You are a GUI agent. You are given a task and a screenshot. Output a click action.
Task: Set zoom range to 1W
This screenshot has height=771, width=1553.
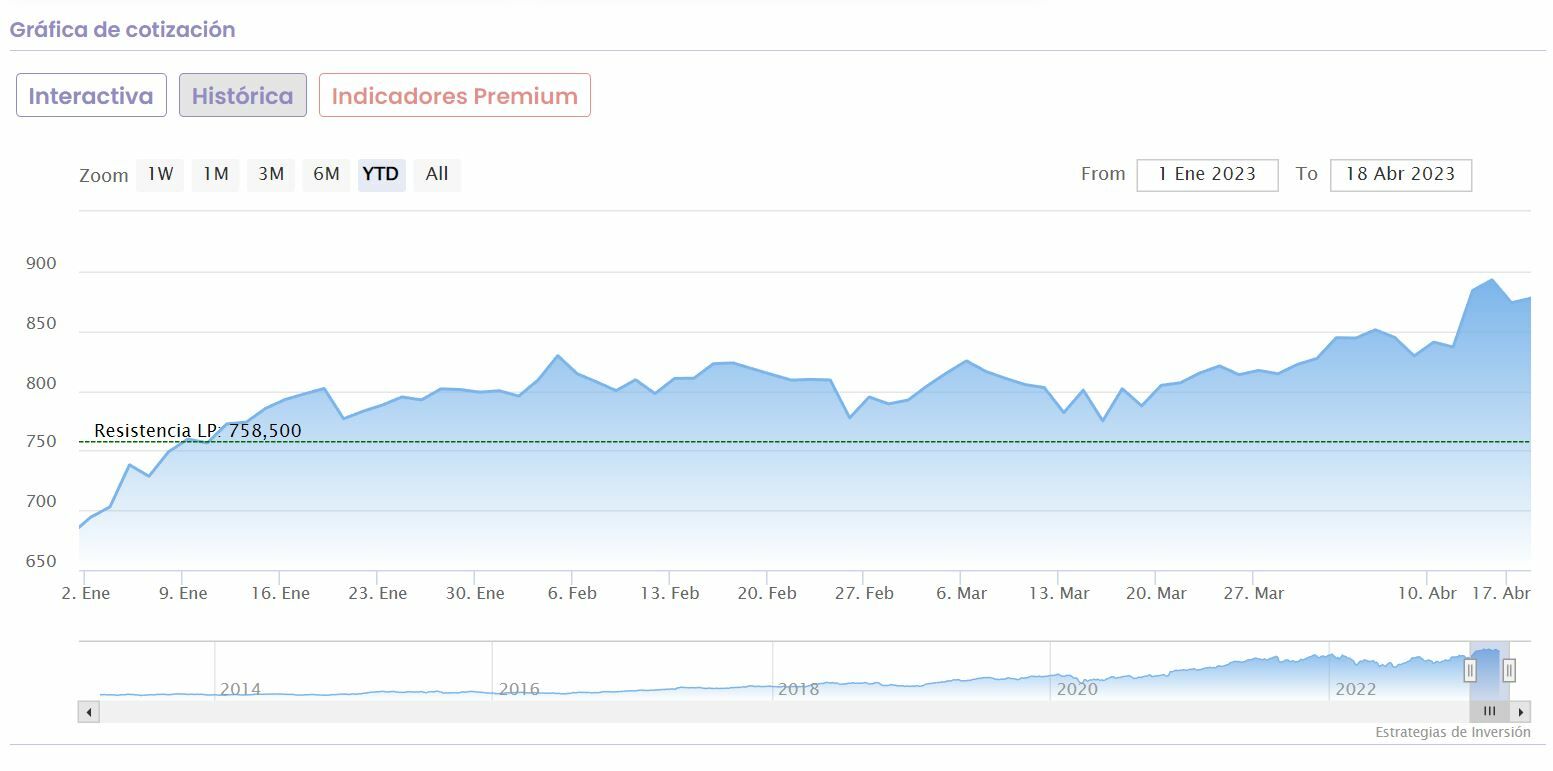pyautogui.click(x=160, y=174)
